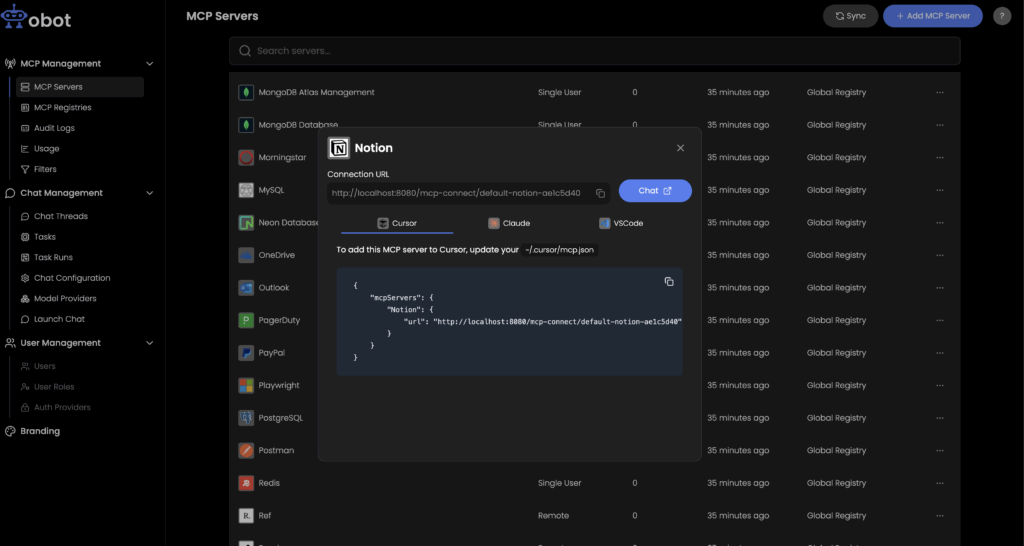Click the MongoDB Atlas Management leaf icon

pos(246,93)
